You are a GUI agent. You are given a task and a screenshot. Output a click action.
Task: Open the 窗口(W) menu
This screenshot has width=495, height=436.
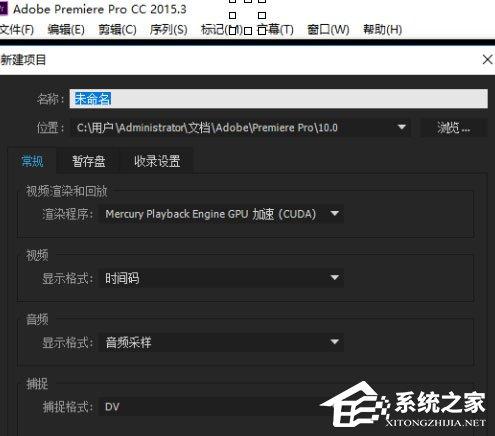[x=328, y=30]
